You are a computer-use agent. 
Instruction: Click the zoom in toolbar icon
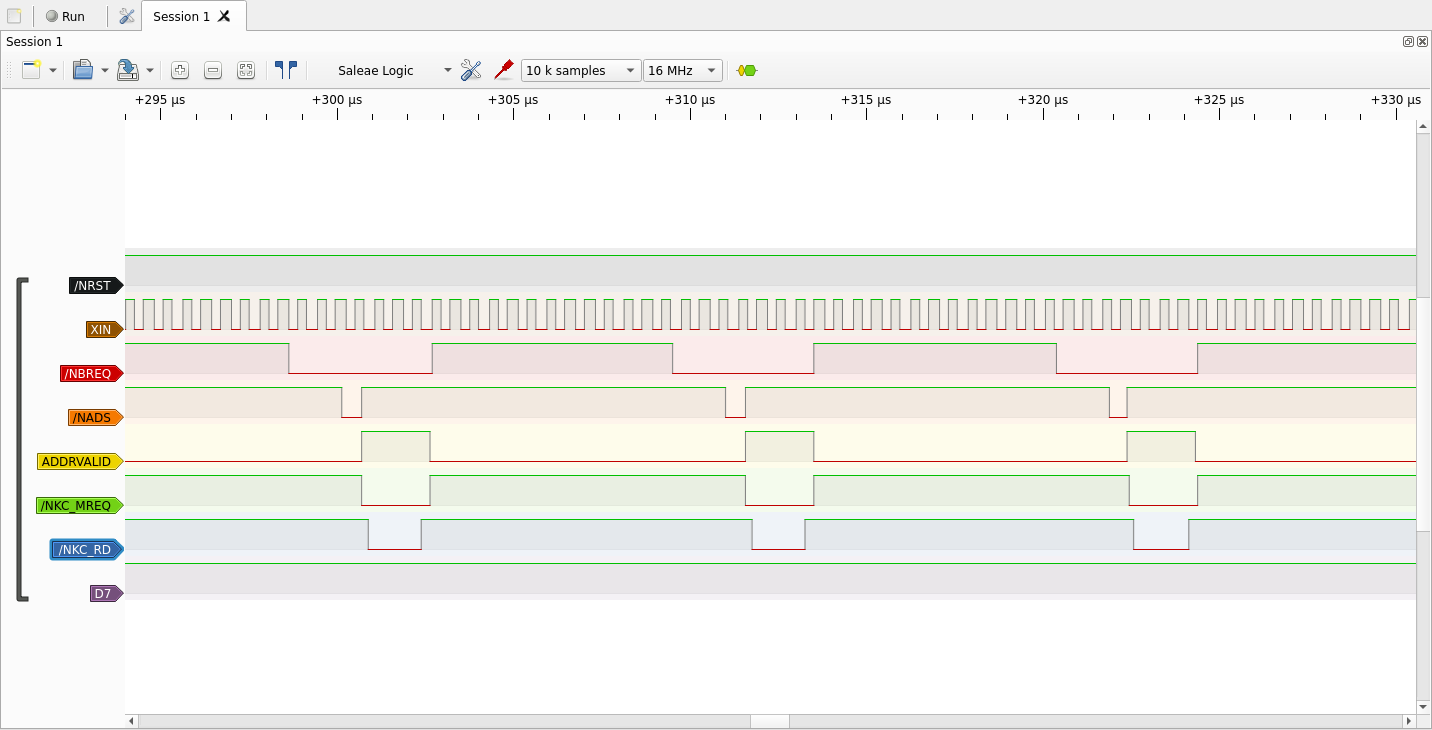pos(180,70)
